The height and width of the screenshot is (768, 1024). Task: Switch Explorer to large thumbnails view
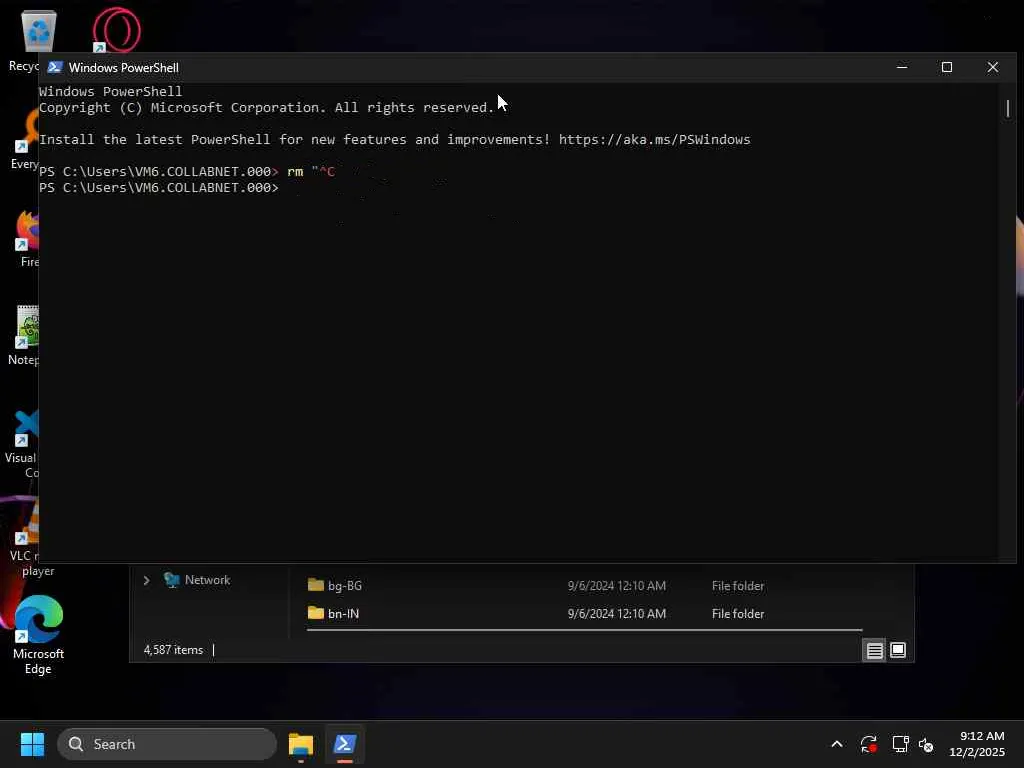coord(898,650)
